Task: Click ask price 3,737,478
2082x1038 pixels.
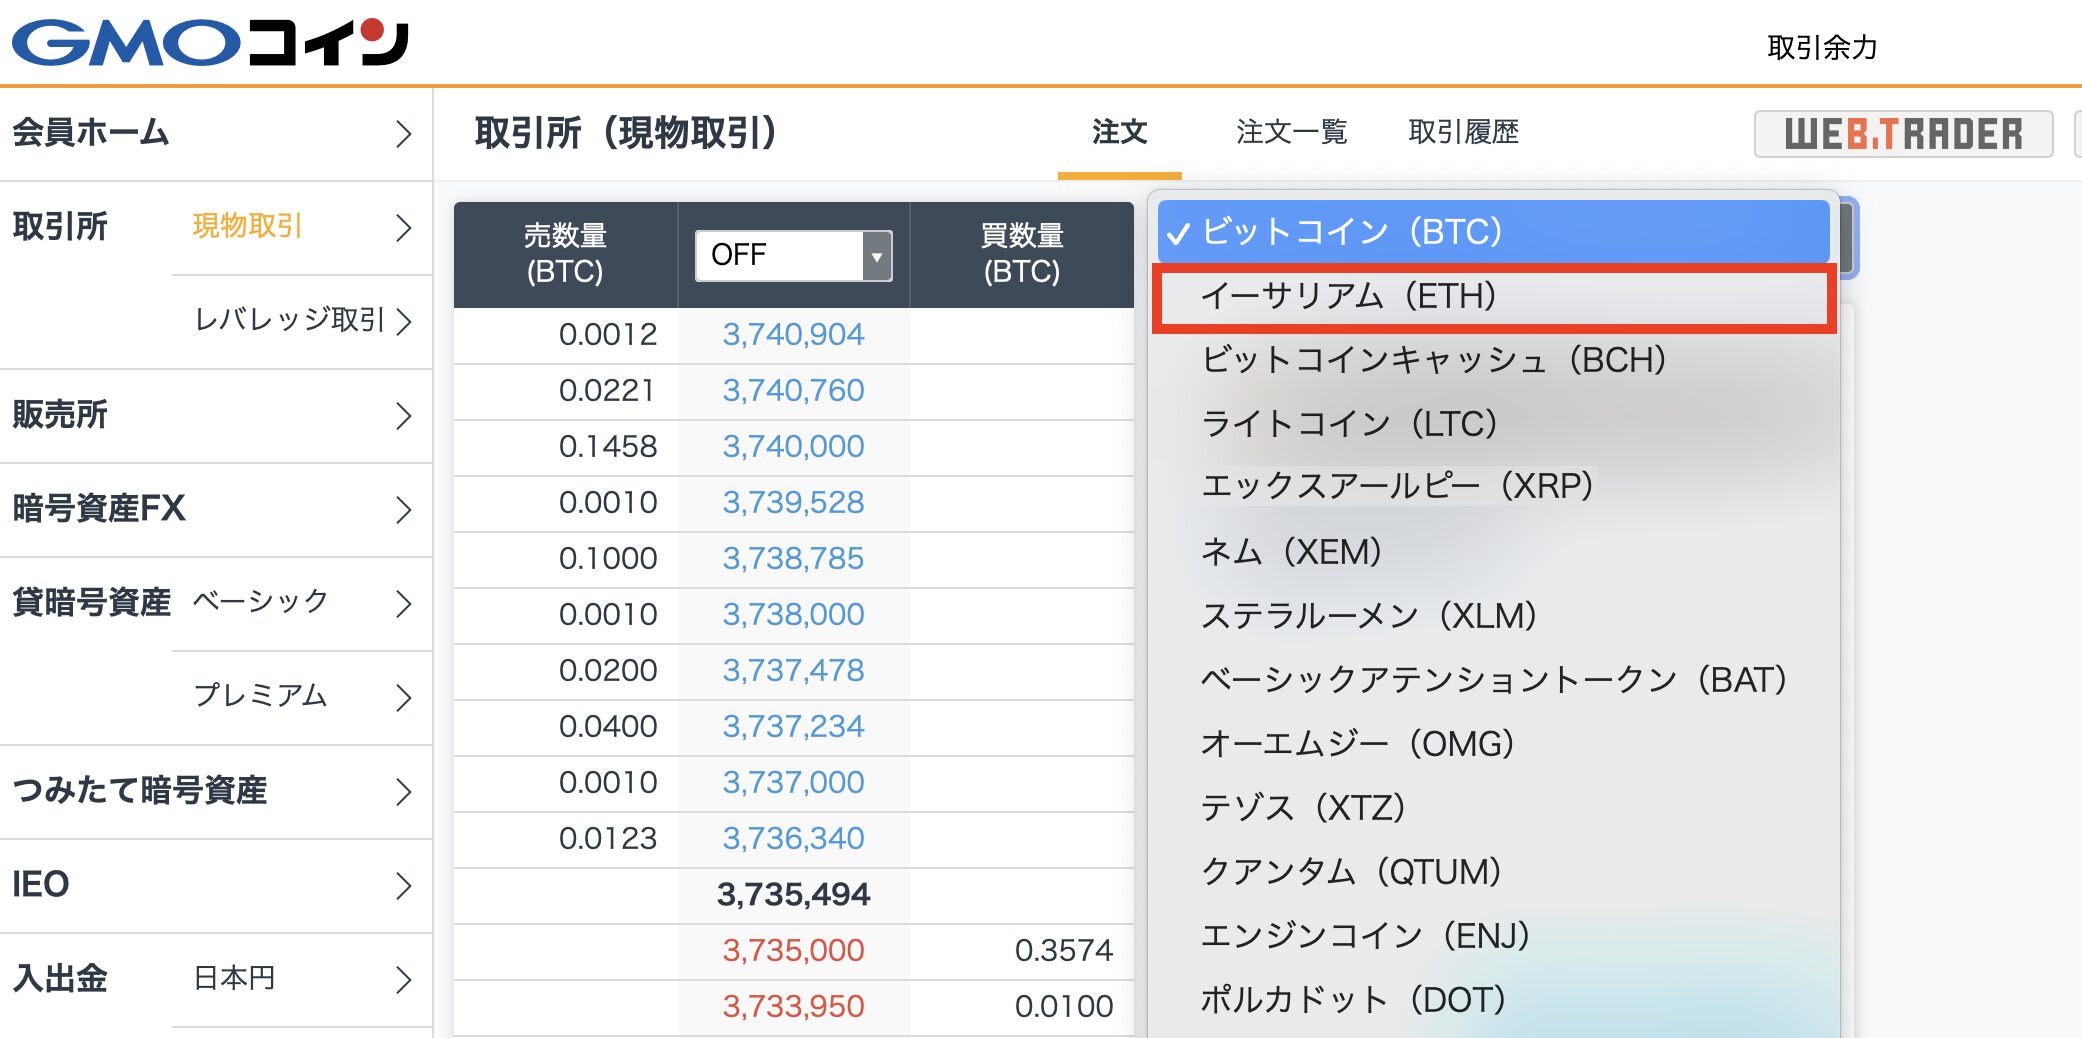Action: click(x=793, y=670)
